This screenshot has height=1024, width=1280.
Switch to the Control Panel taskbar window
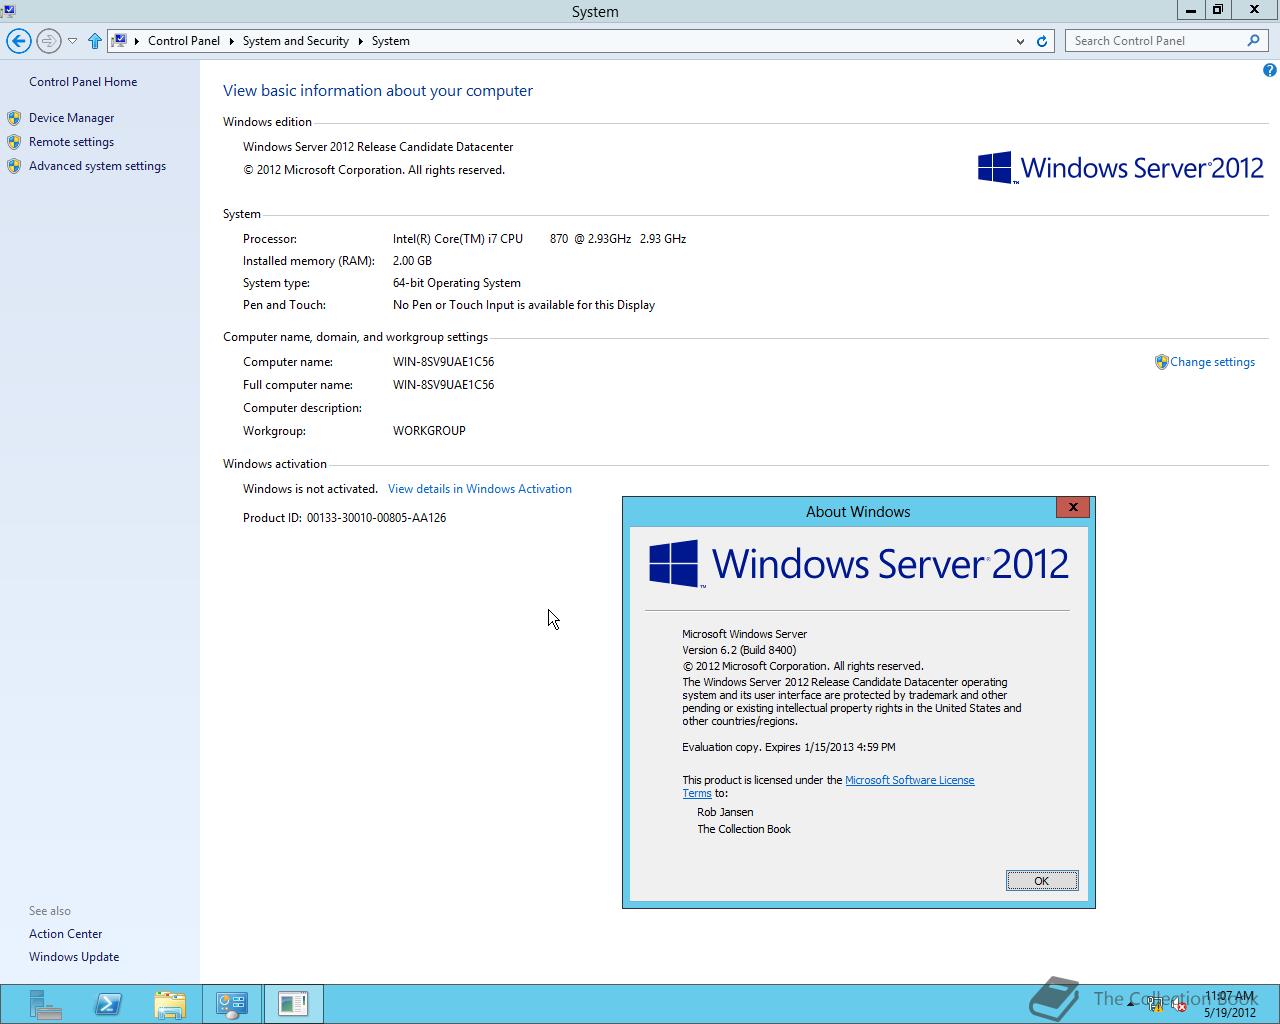point(232,1004)
